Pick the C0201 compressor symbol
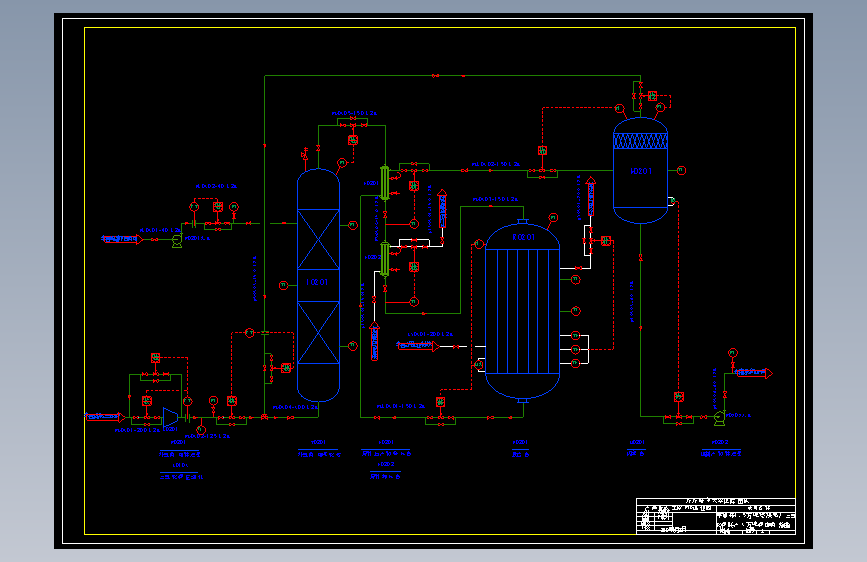This screenshot has width=867, height=562. point(170,417)
